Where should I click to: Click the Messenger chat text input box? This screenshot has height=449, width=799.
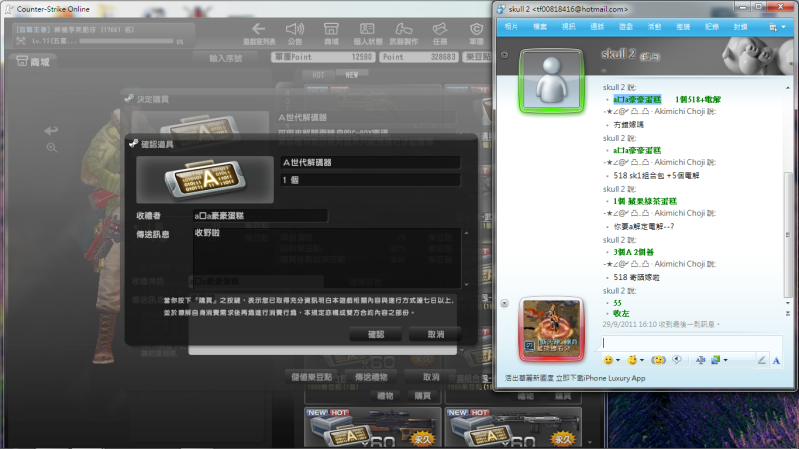click(691, 343)
